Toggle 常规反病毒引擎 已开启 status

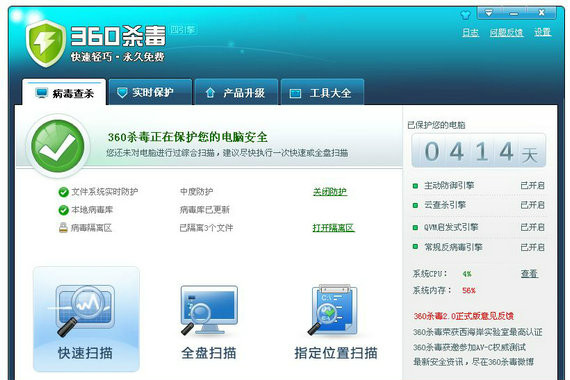[532, 247]
